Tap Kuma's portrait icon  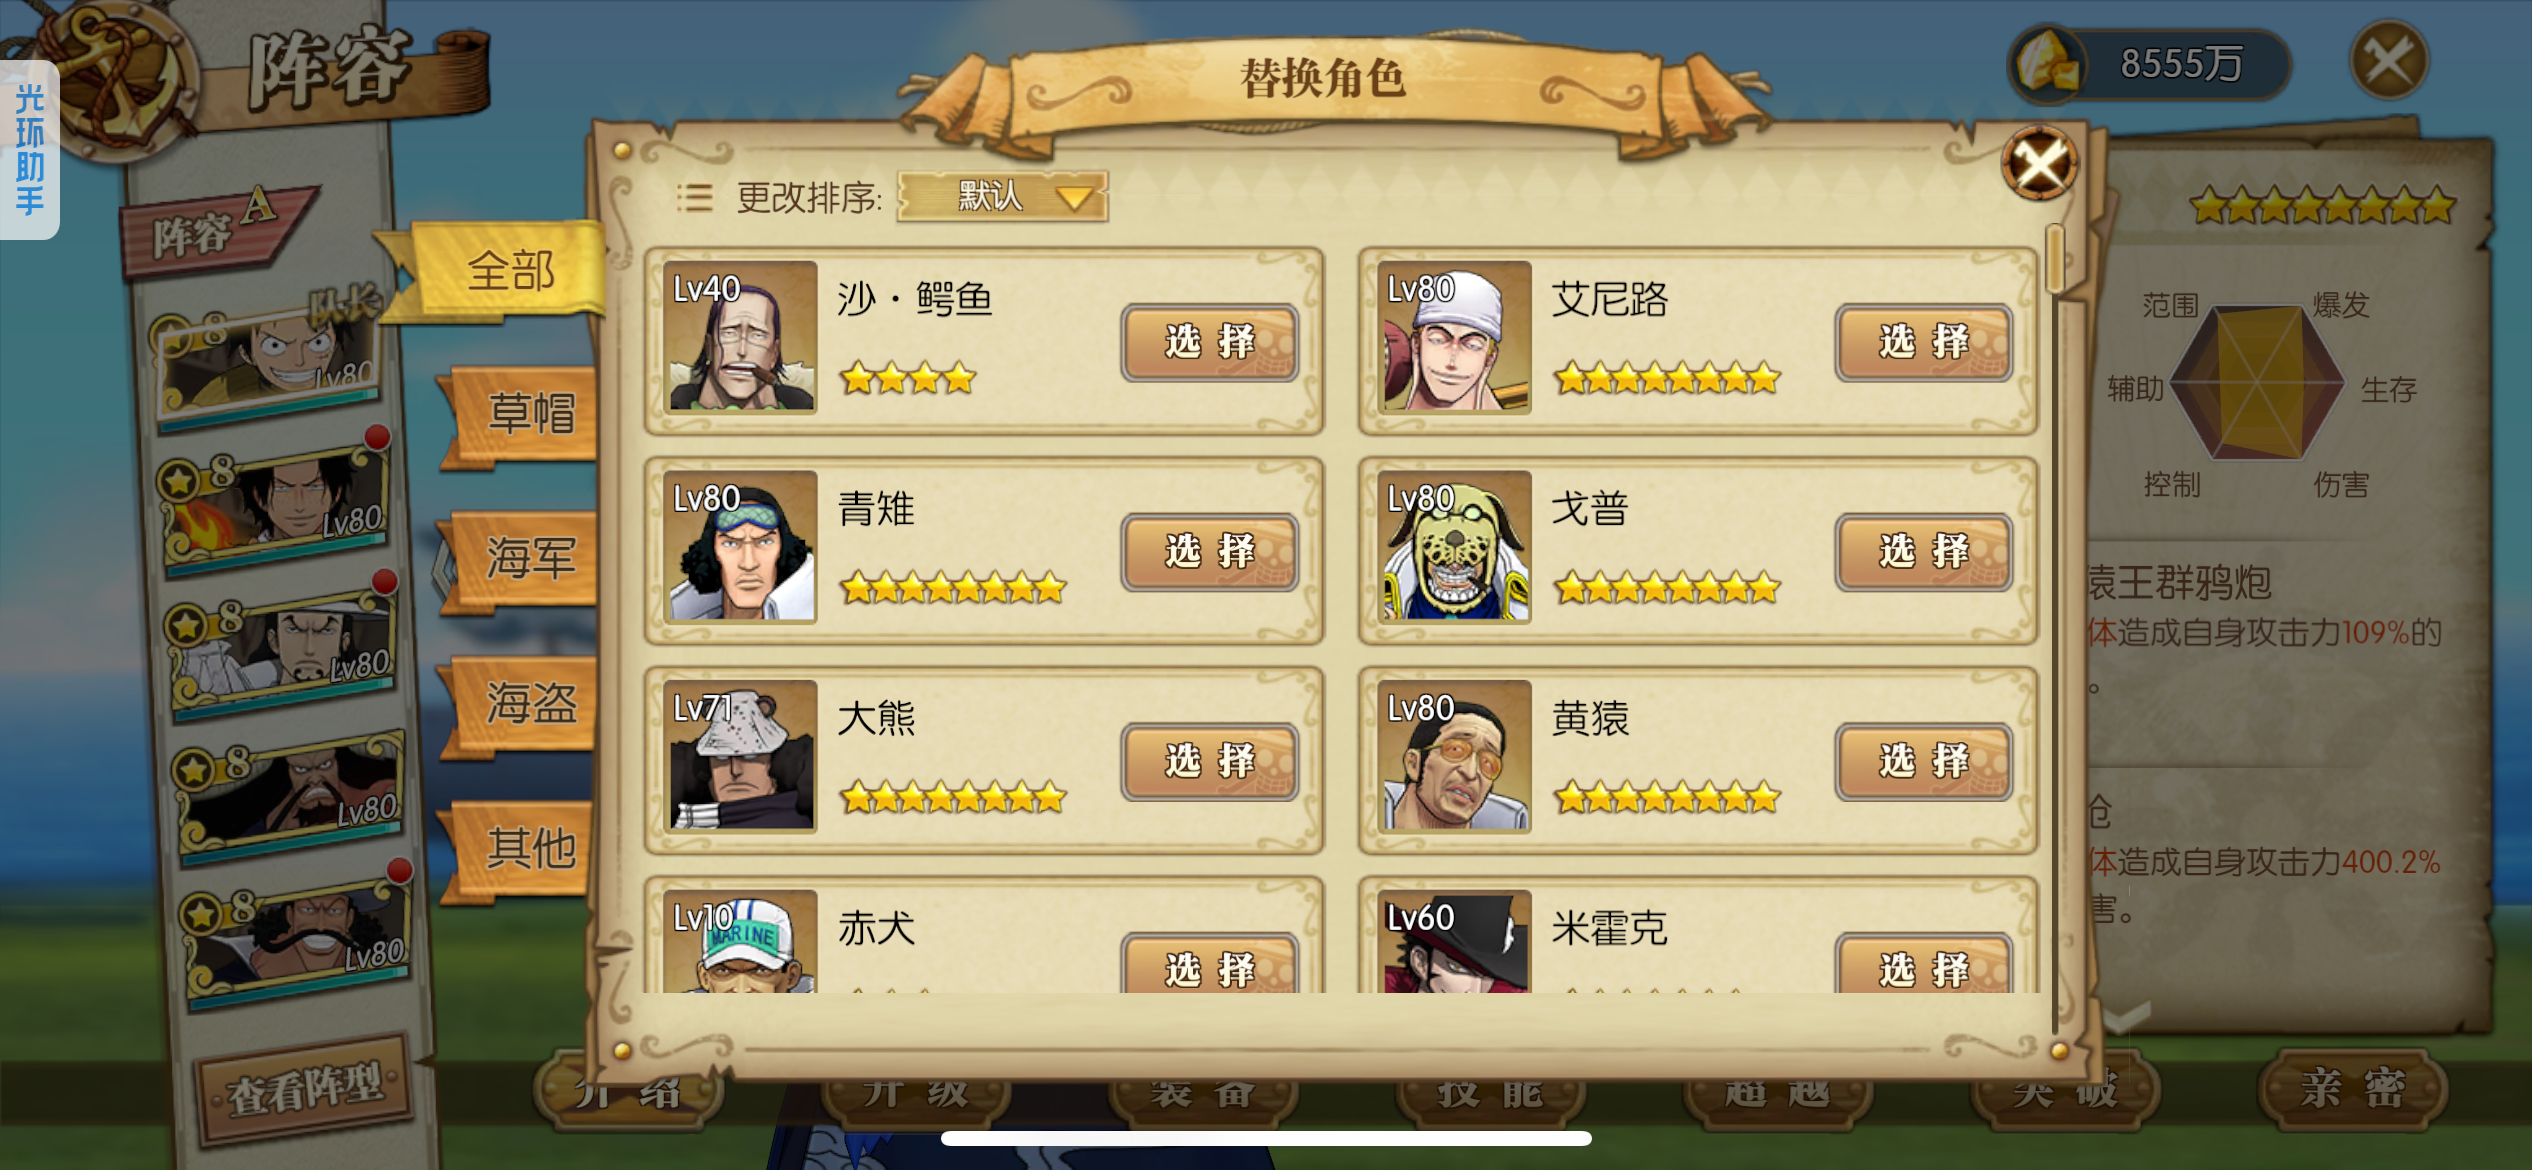740,757
